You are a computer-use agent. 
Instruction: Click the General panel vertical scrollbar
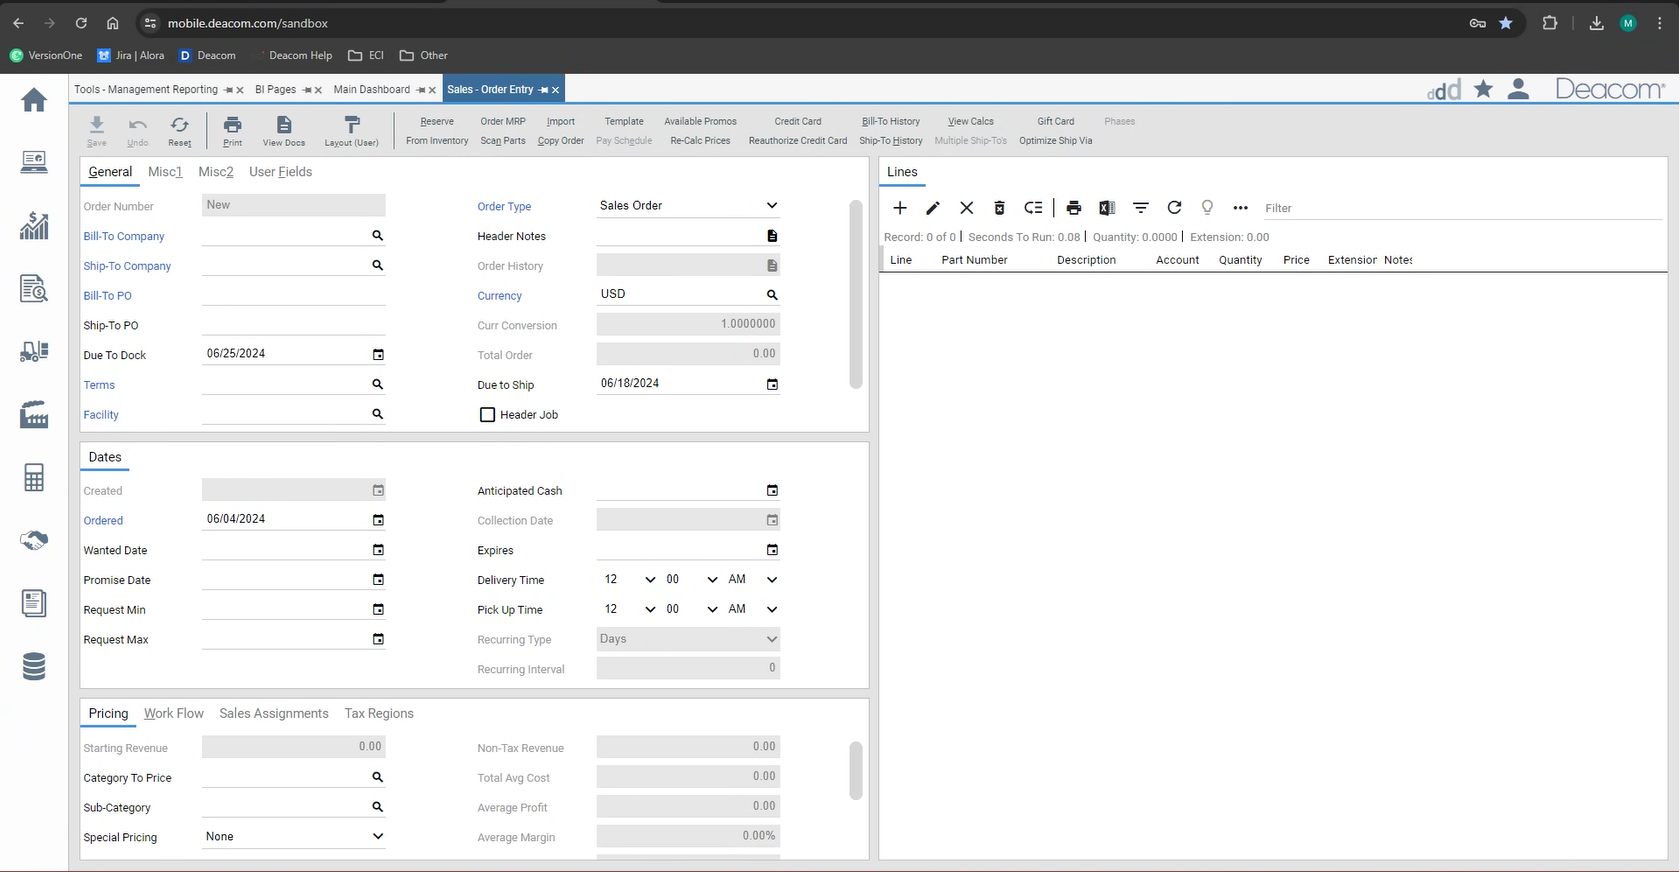tap(855, 295)
